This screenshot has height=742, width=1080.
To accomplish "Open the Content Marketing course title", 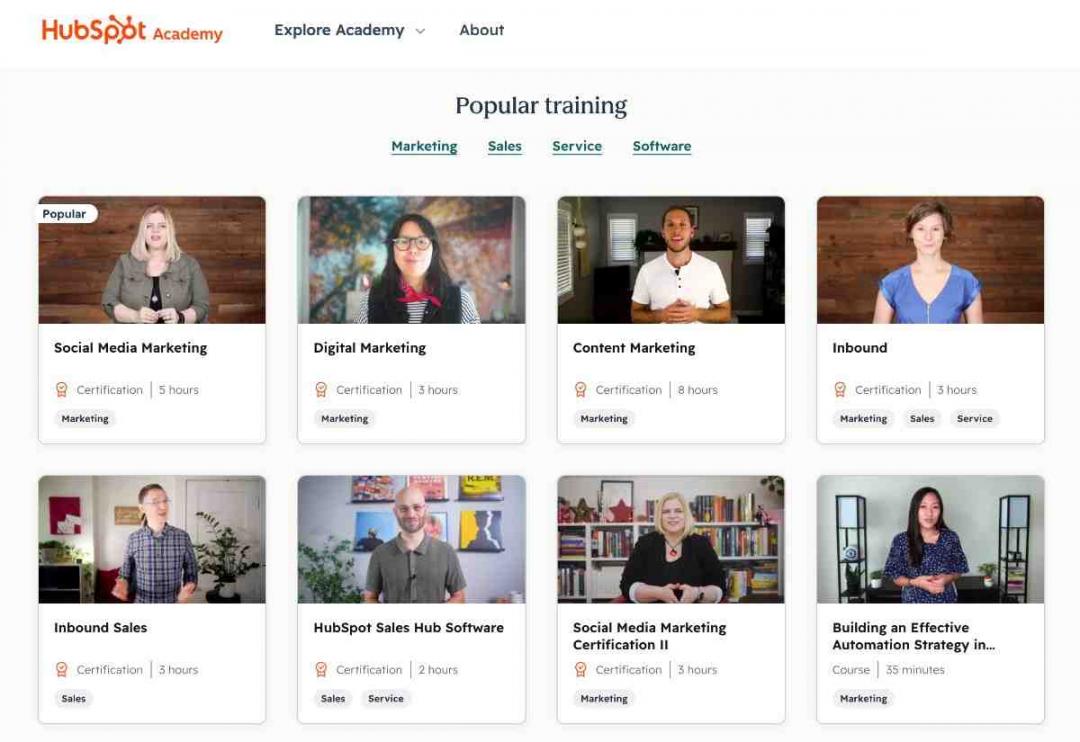I will (x=634, y=348).
